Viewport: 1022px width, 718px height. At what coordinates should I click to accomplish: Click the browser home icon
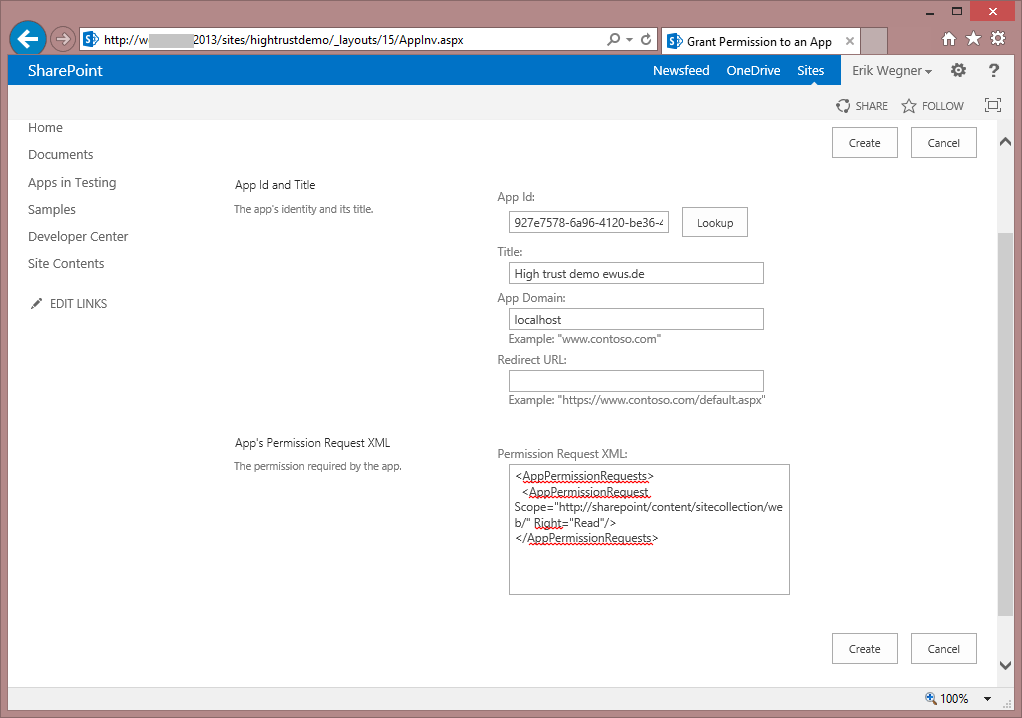click(x=949, y=39)
